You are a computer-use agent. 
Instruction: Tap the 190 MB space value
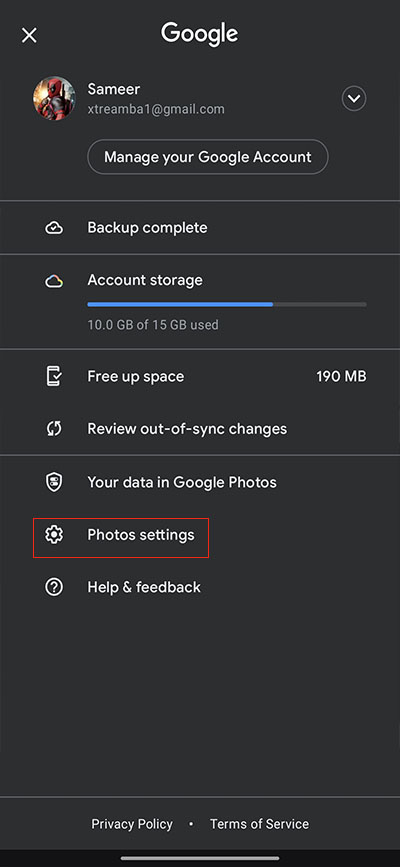tap(341, 377)
